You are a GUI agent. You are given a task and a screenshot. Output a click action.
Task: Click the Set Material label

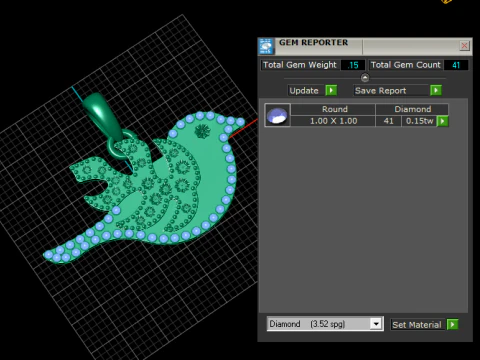point(417,325)
